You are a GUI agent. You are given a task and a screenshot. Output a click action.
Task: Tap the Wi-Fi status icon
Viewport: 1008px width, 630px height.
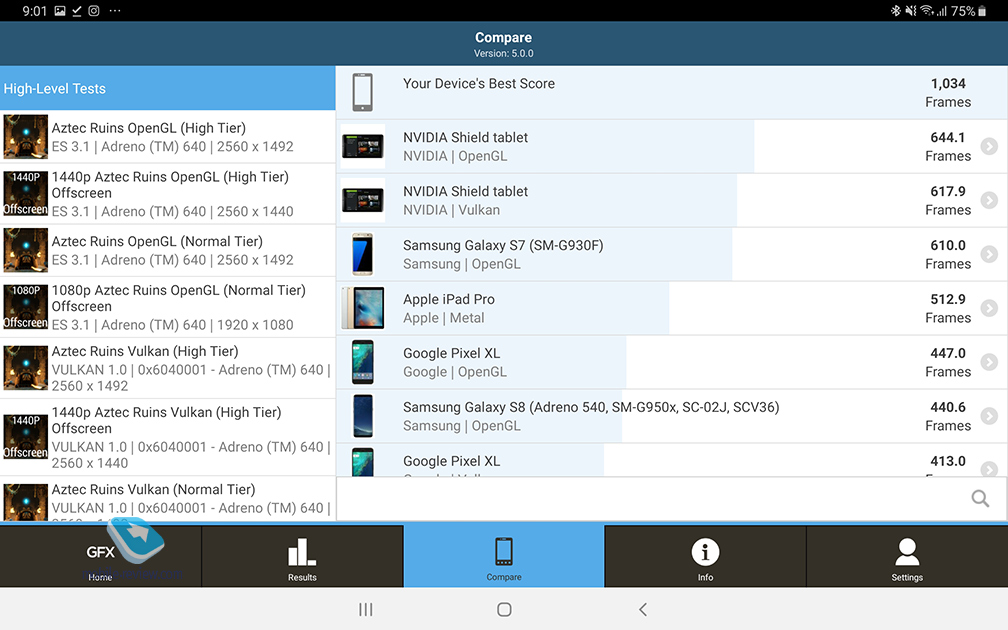click(x=926, y=11)
